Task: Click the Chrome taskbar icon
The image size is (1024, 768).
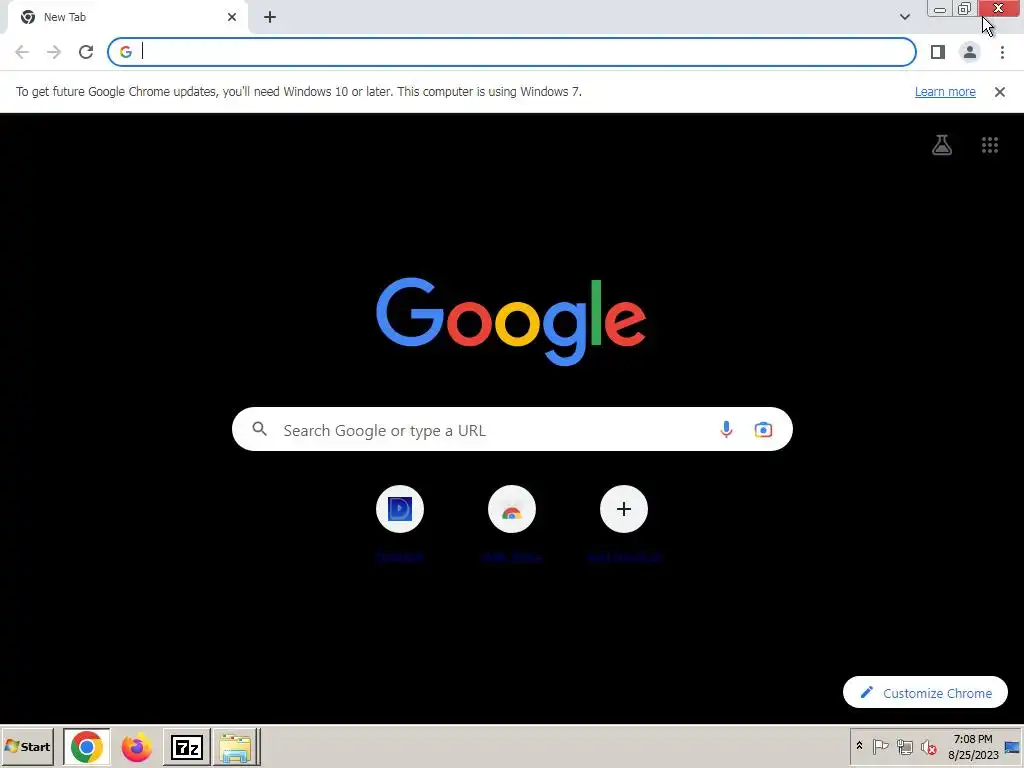Action: click(86, 747)
